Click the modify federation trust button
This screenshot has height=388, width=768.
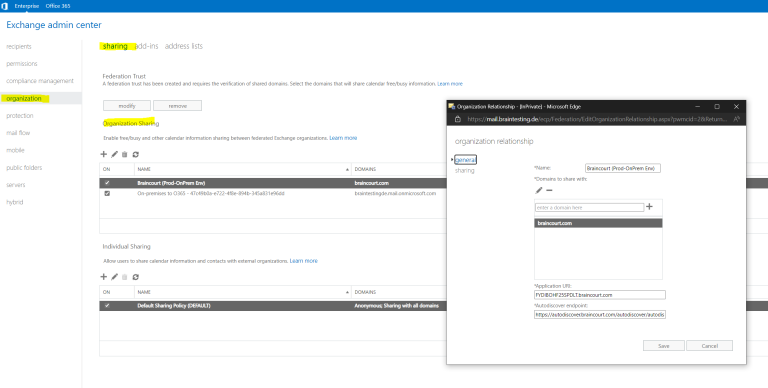[x=127, y=106]
